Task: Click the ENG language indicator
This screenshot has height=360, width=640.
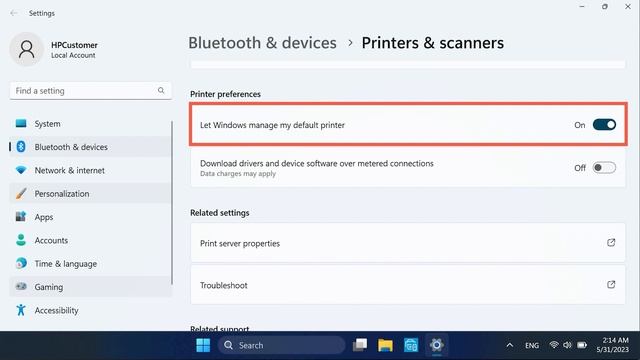Action: point(532,345)
